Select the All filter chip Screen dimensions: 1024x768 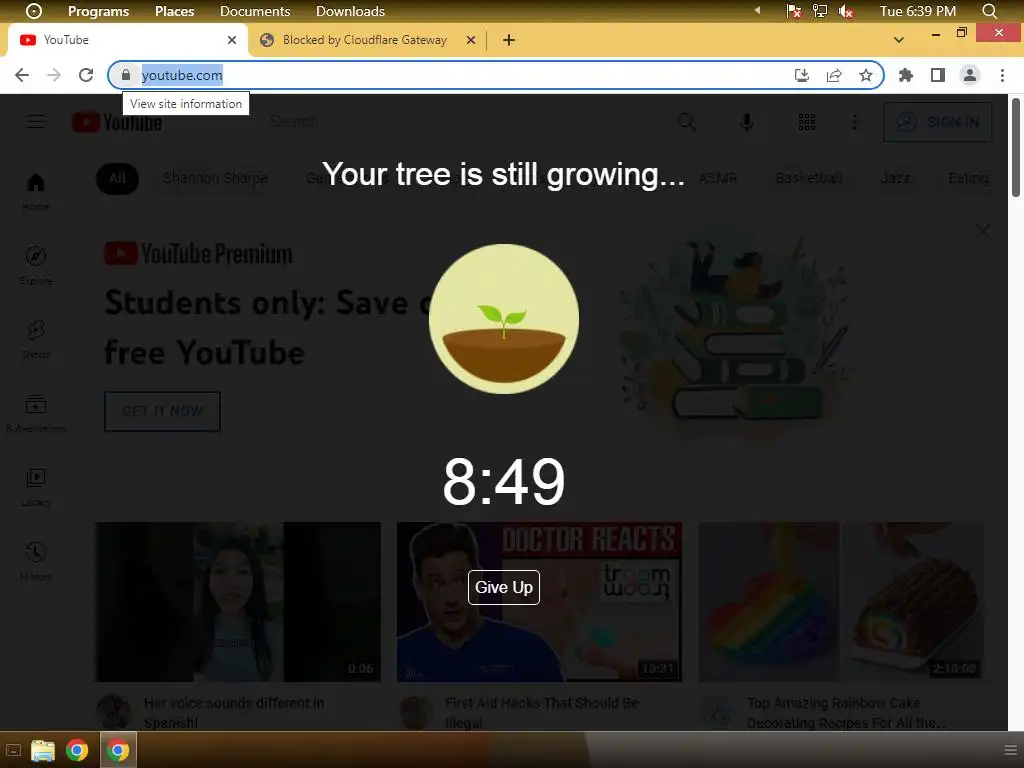pos(118,178)
